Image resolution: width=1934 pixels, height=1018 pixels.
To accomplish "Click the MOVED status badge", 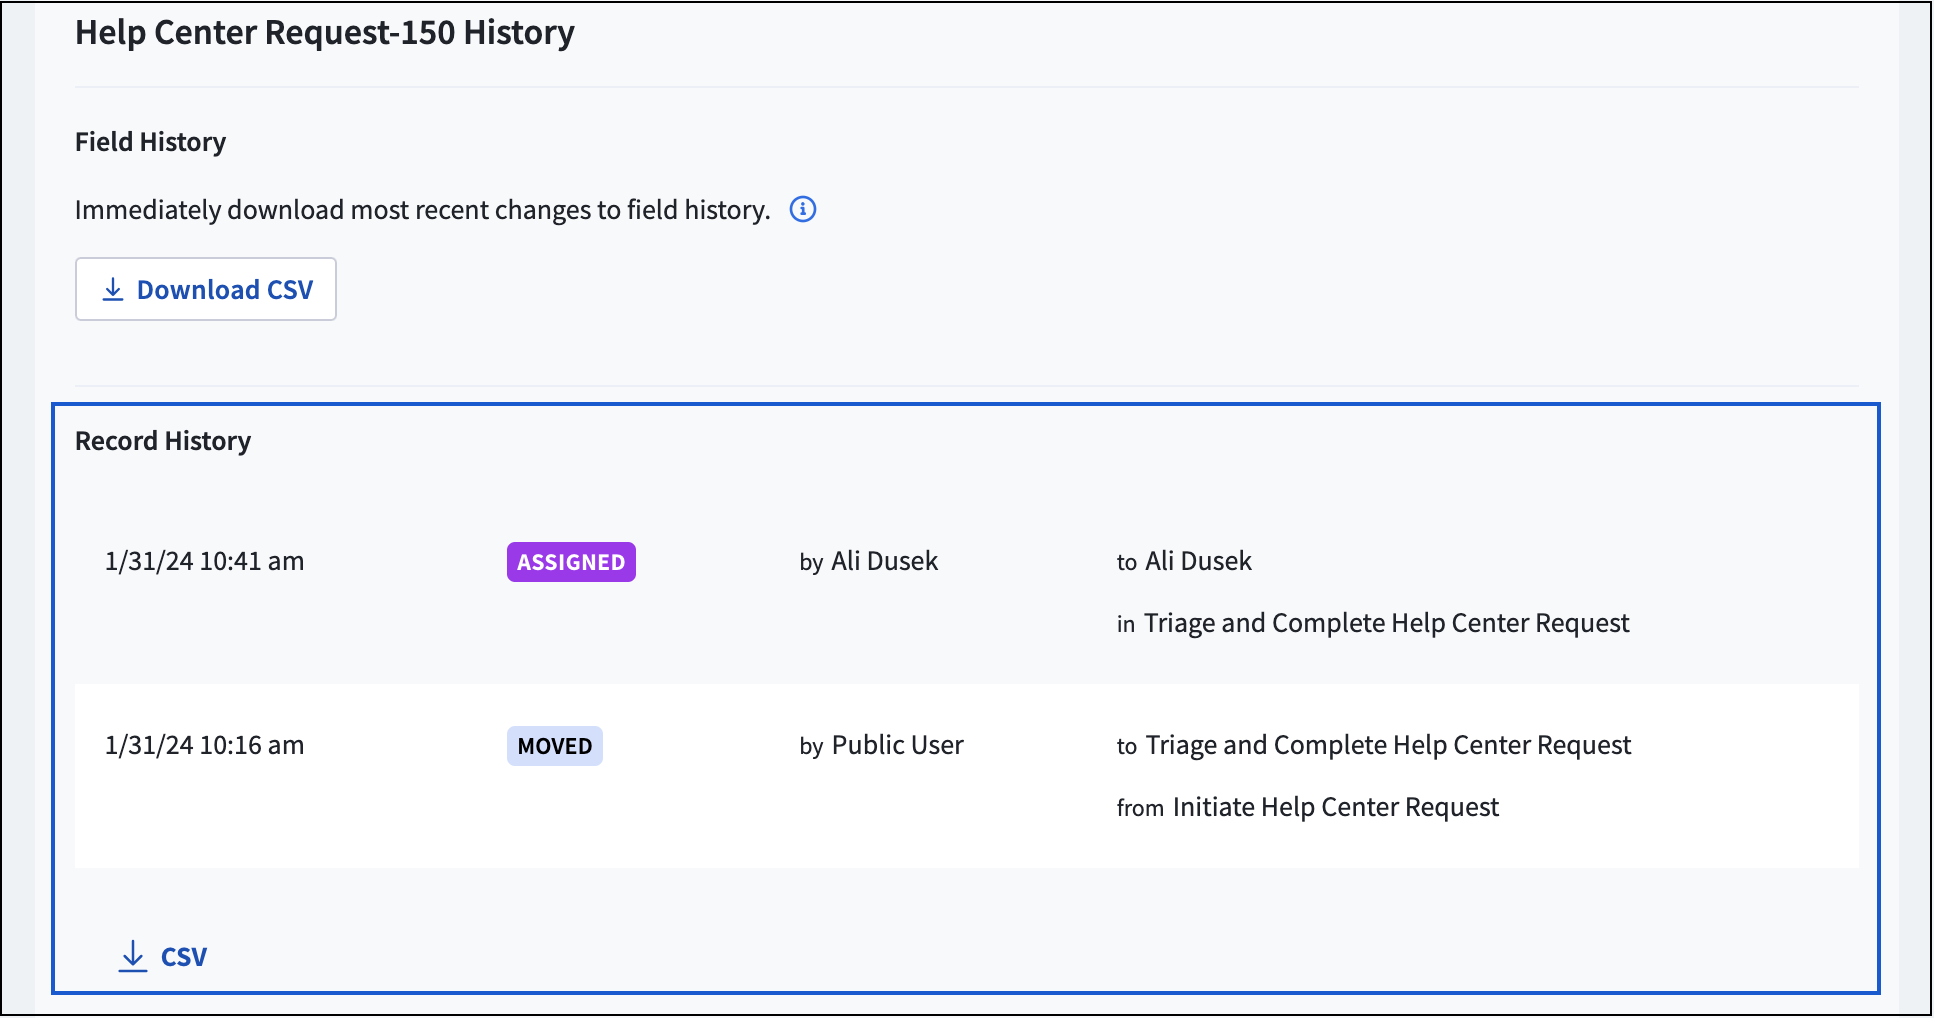I will [555, 746].
